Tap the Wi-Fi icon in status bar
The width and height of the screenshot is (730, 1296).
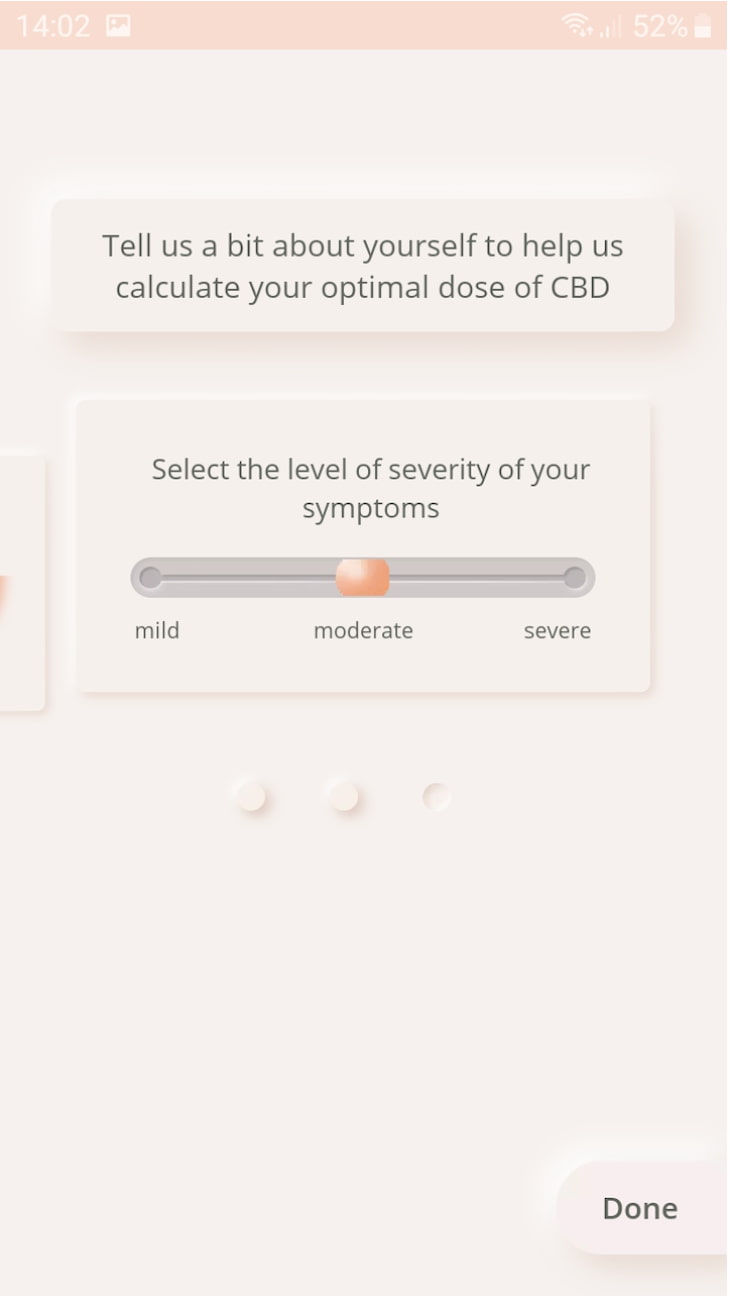point(578,27)
